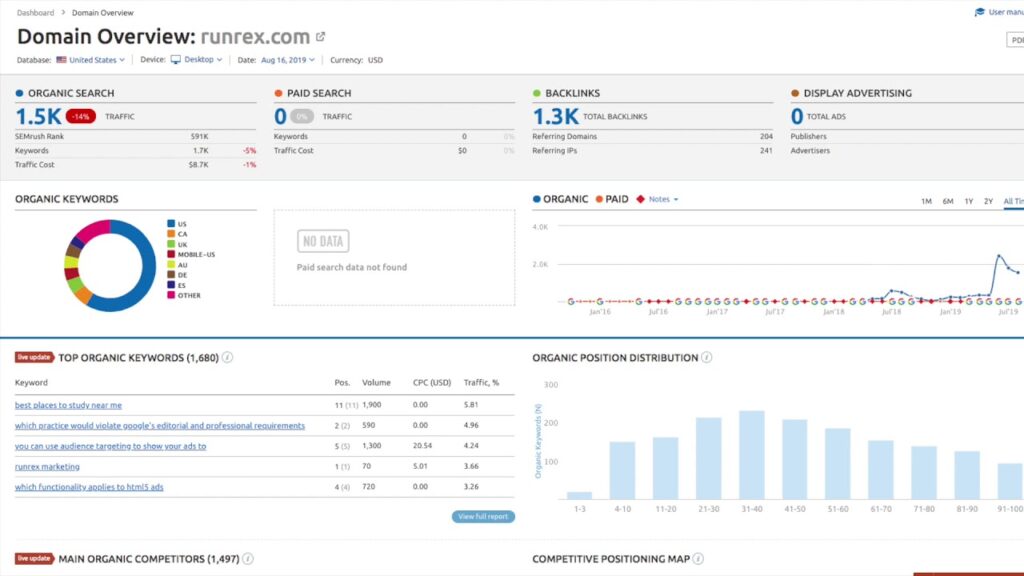Click the Pos. column header
This screenshot has height=576, width=1024.
(x=342, y=383)
